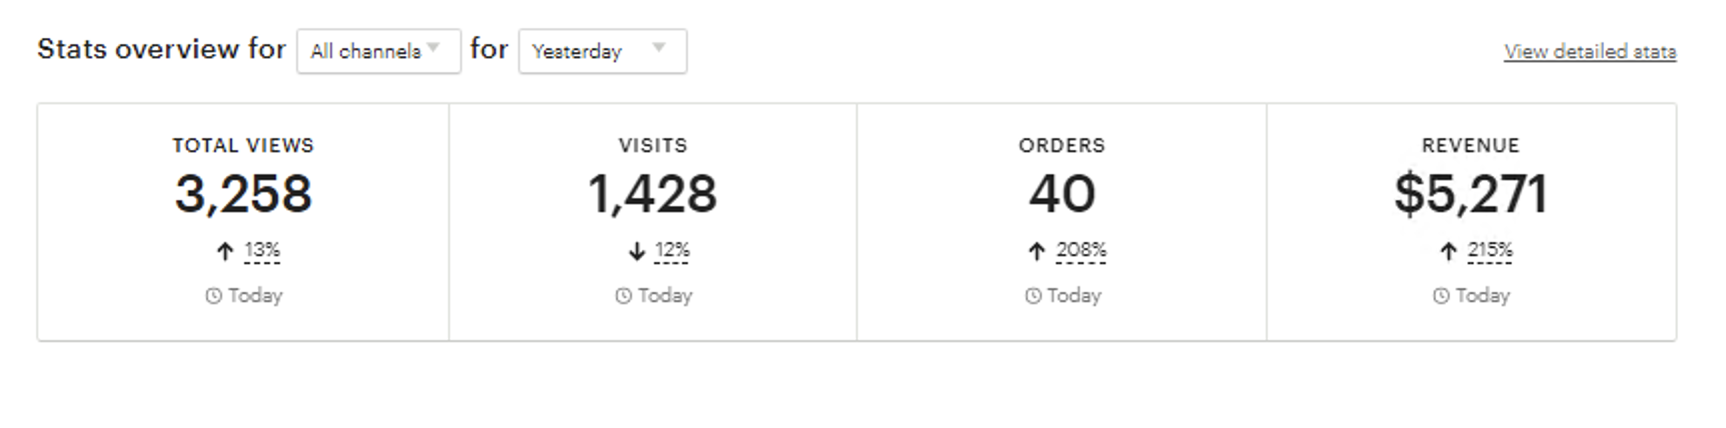The height and width of the screenshot is (428, 1726).
Task: Click the 215% change under Revenue
Action: point(1490,251)
